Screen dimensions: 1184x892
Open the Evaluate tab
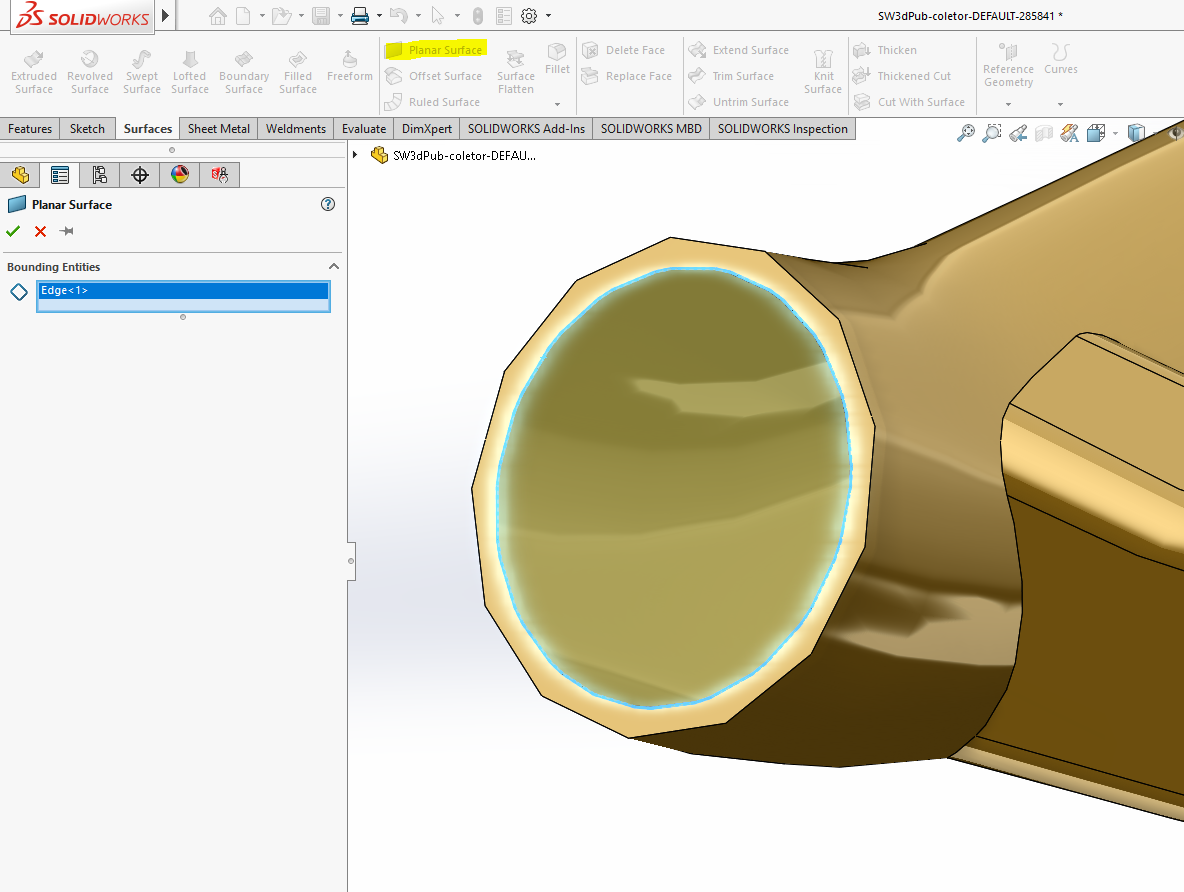coord(363,129)
